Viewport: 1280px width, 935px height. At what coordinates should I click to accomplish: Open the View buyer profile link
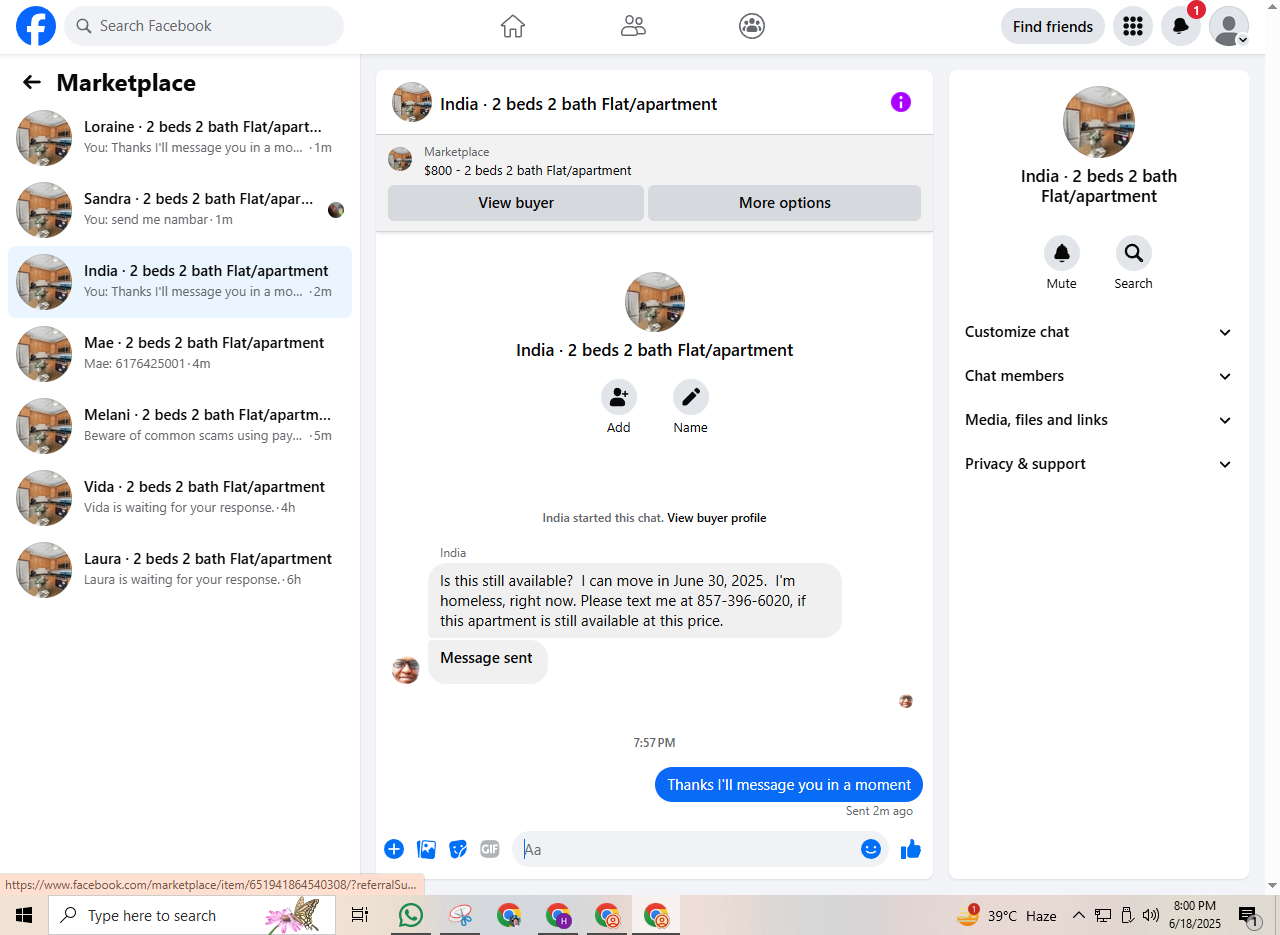(717, 518)
